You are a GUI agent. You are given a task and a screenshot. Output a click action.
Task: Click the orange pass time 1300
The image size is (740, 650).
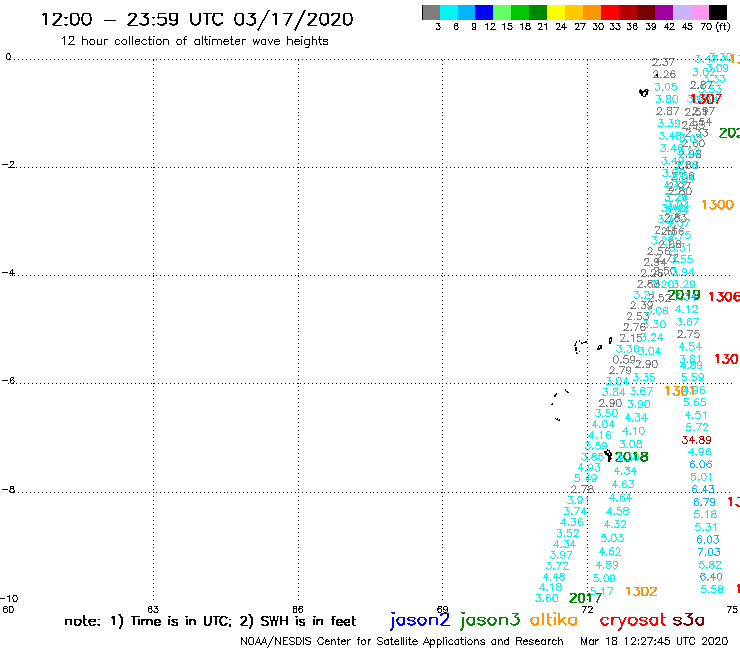click(x=717, y=205)
